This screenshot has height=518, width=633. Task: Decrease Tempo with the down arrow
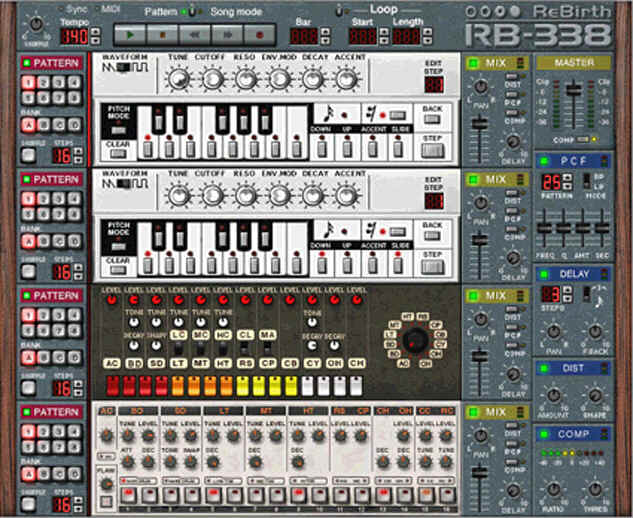(95, 40)
